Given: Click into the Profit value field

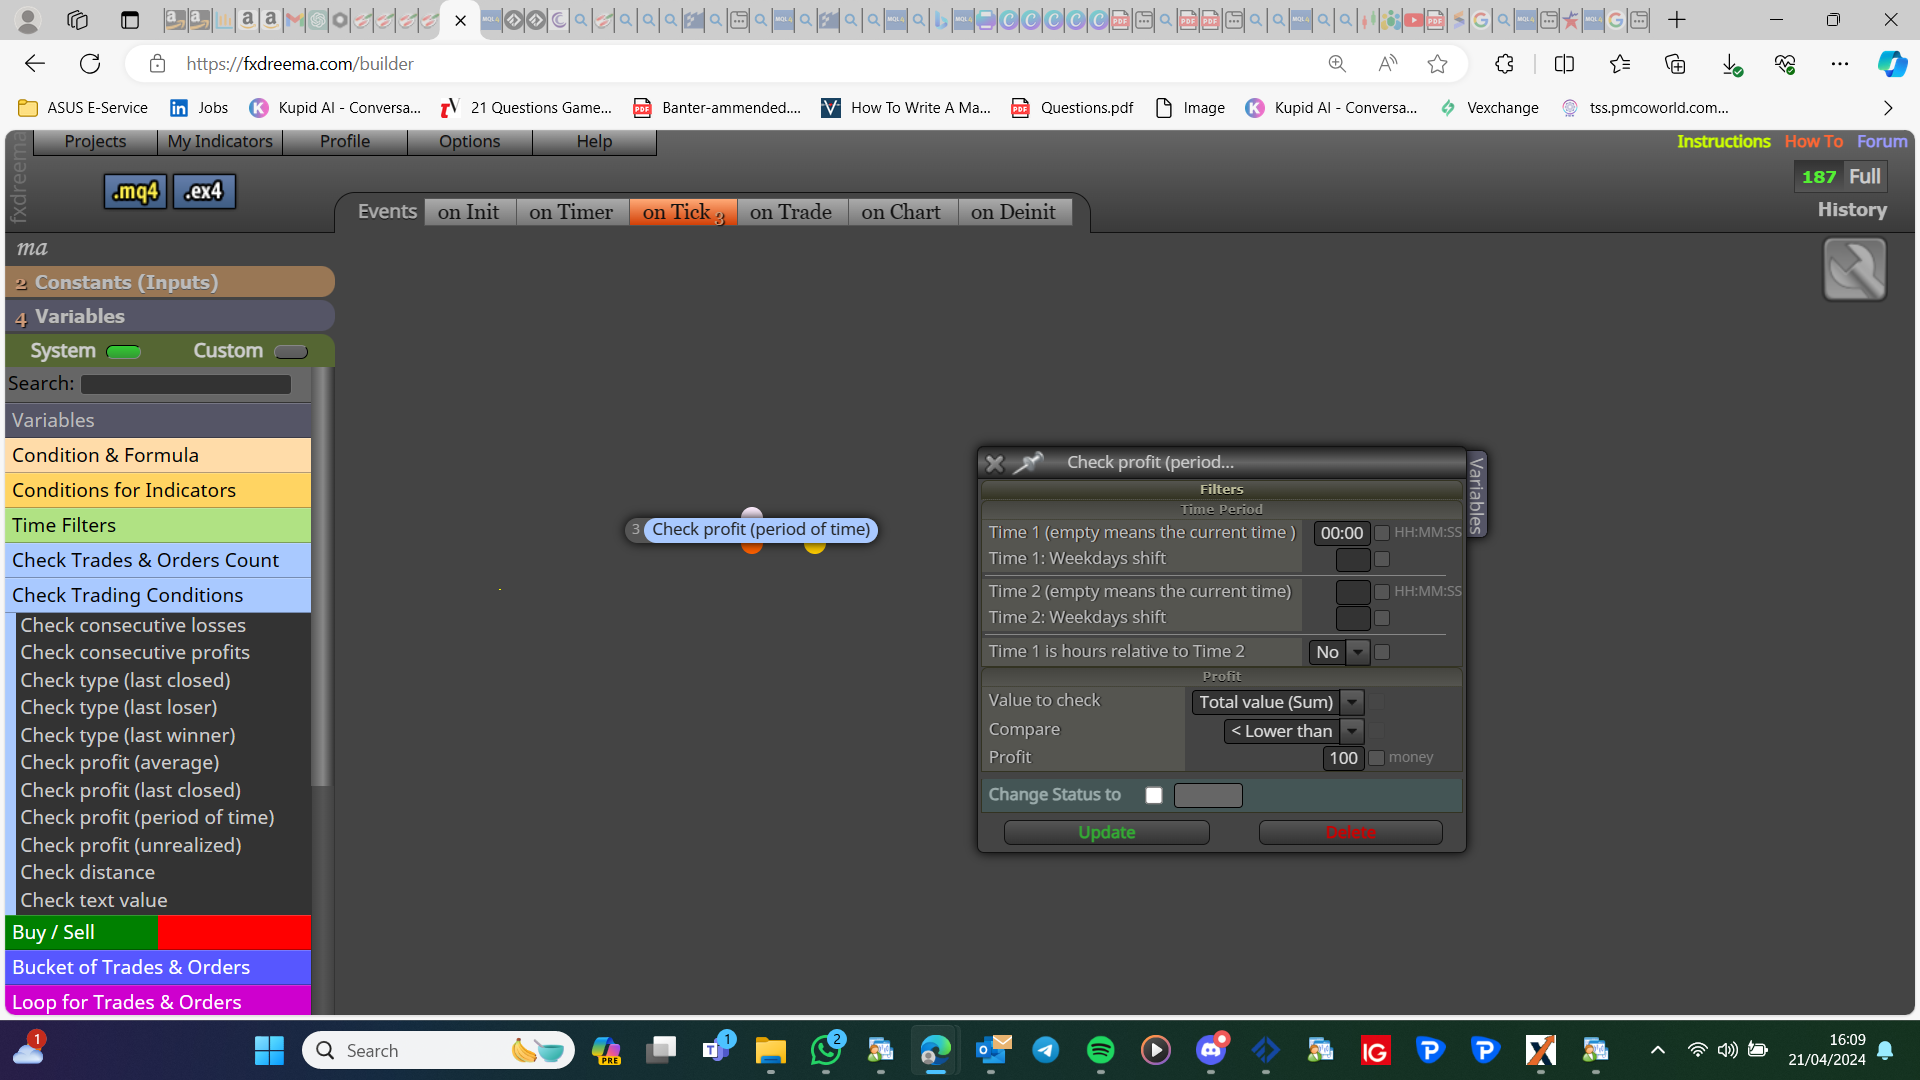Looking at the screenshot, I should [x=1343, y=758].
